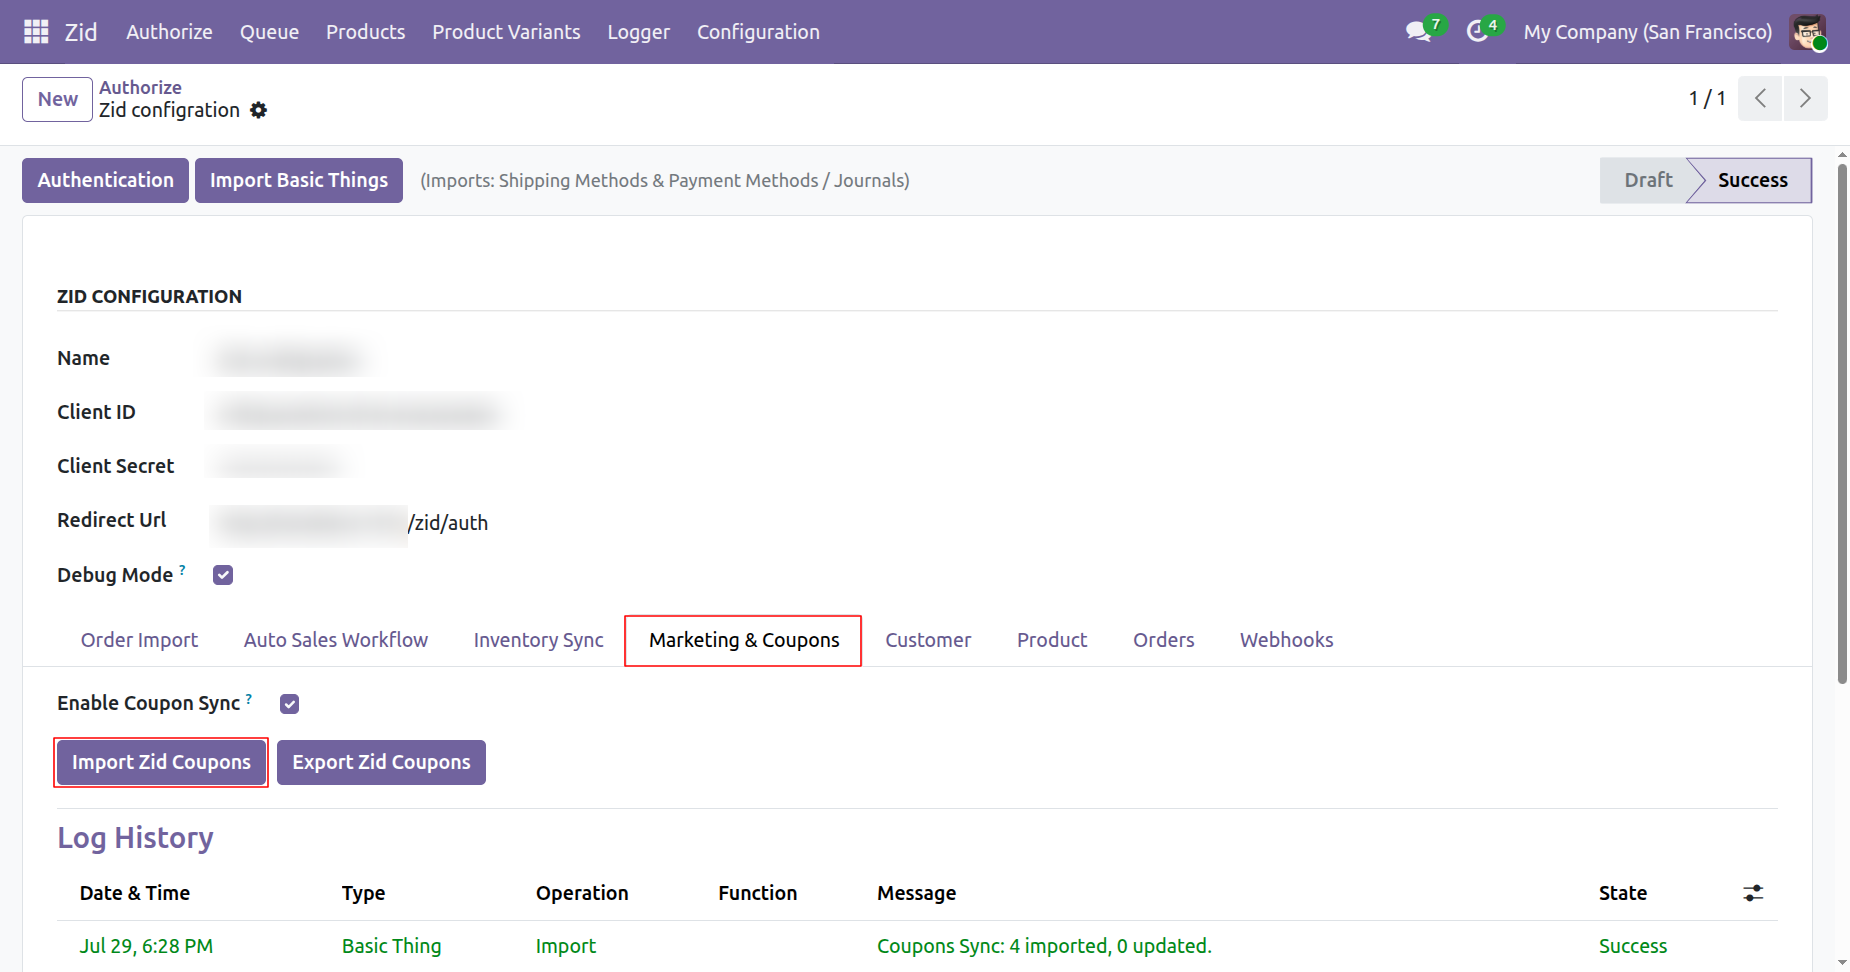The image size is (1850, 972).
Task: Click the 'Coupons Sync: 4 imported' message
Action: [1044, 946]
